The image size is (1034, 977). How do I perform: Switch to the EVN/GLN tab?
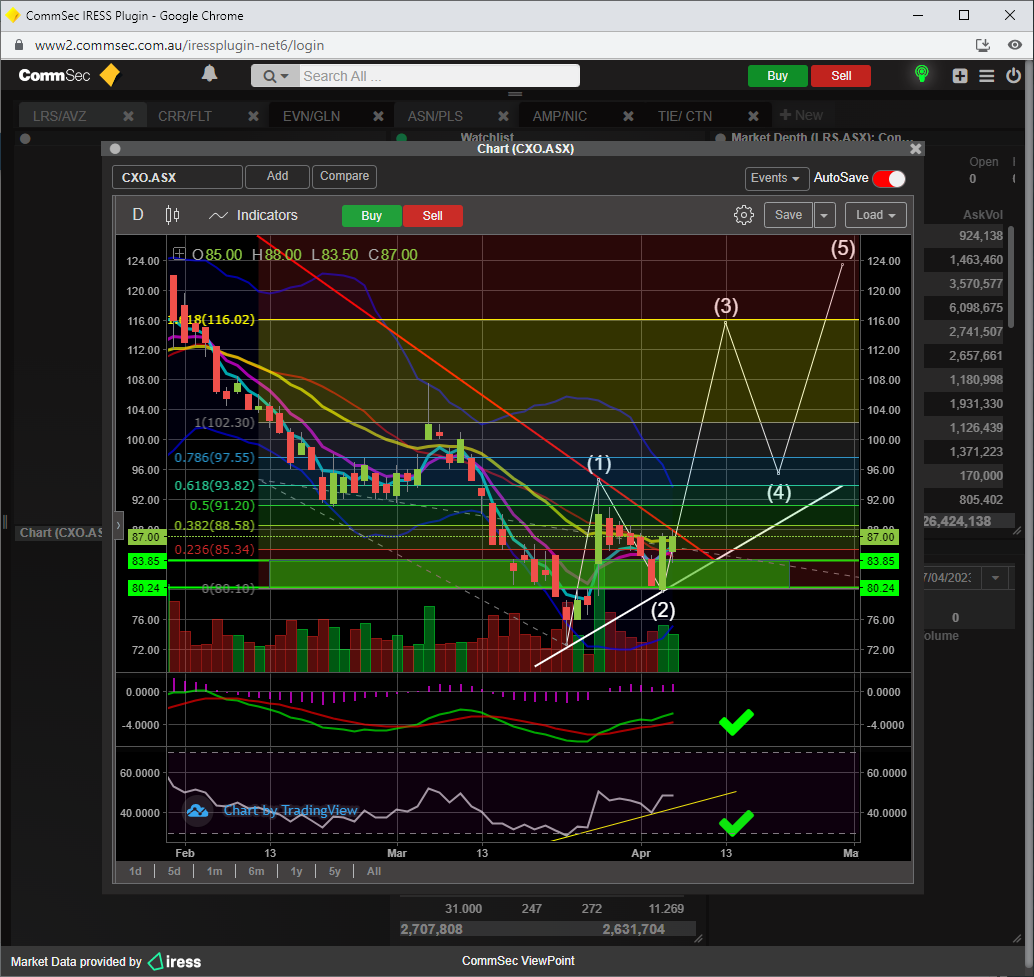[311, 116]
